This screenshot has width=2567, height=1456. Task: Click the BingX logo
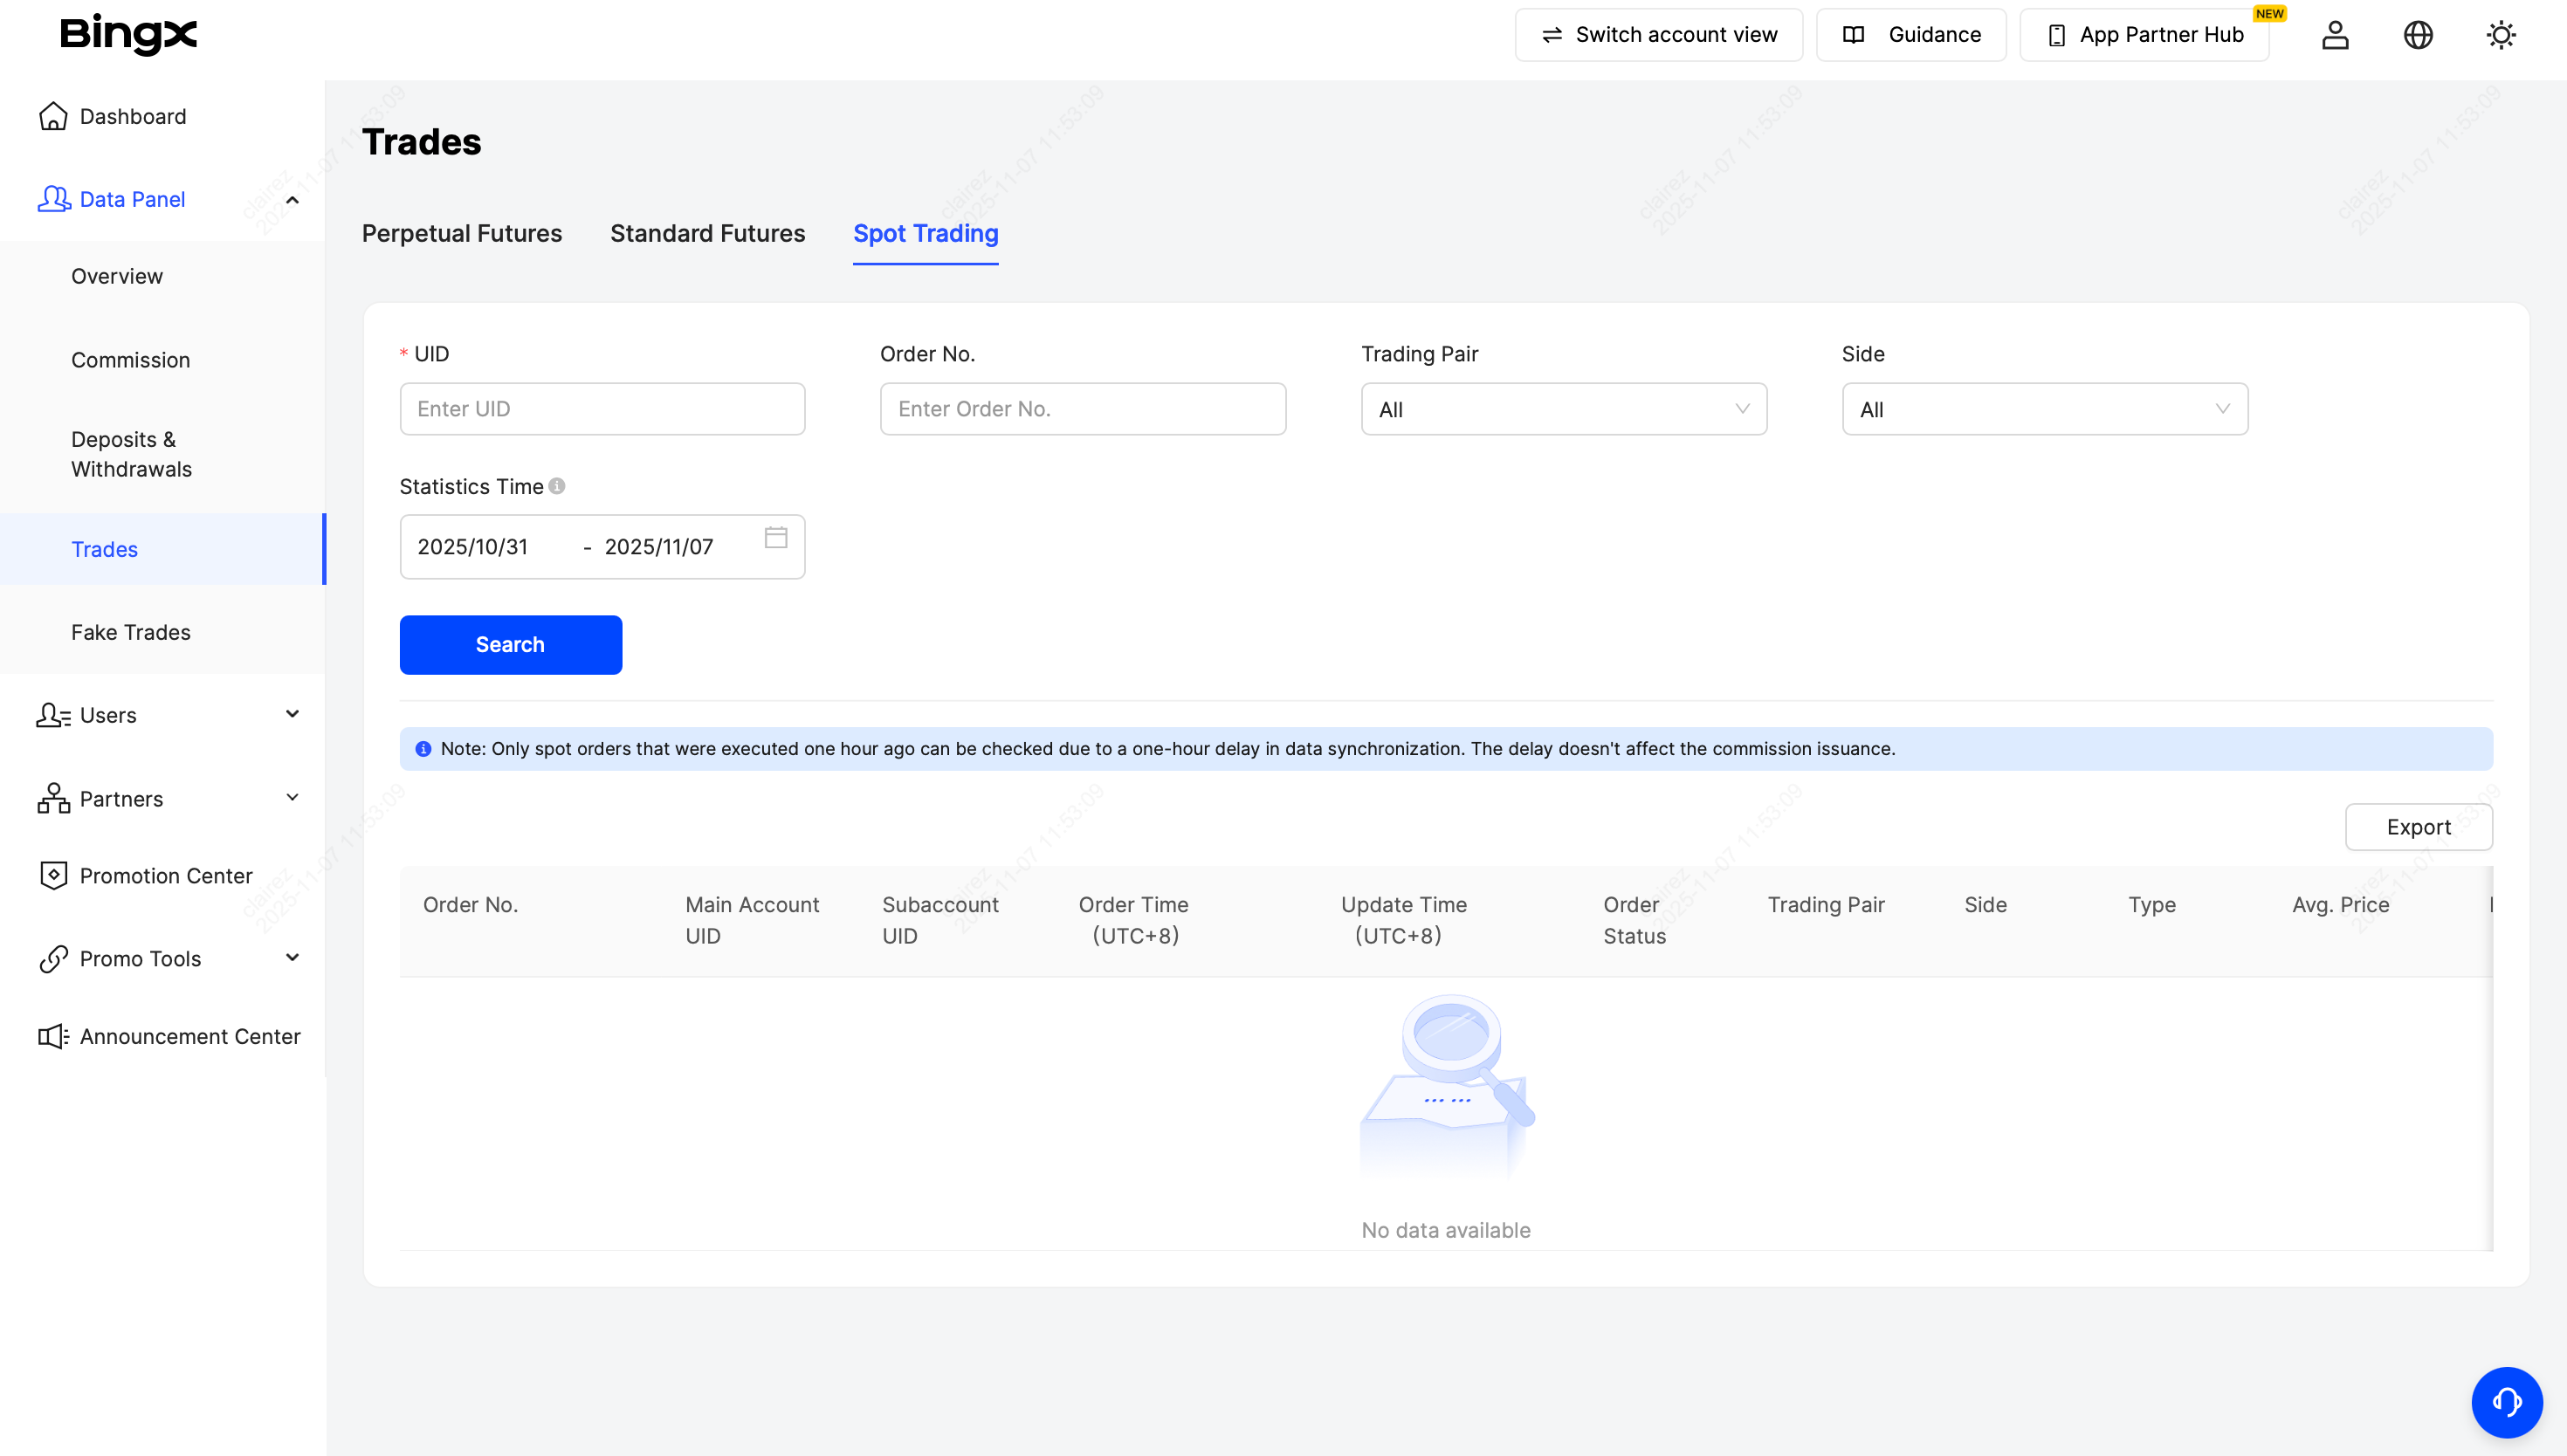[128, 34]
